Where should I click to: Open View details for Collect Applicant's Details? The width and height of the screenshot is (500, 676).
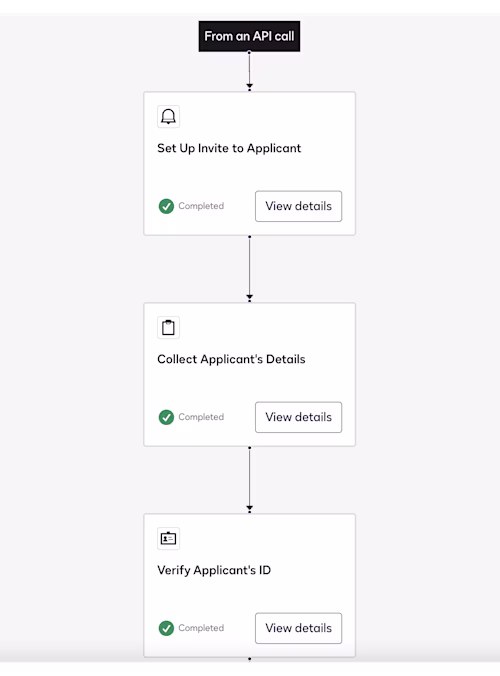coord(298,417)
